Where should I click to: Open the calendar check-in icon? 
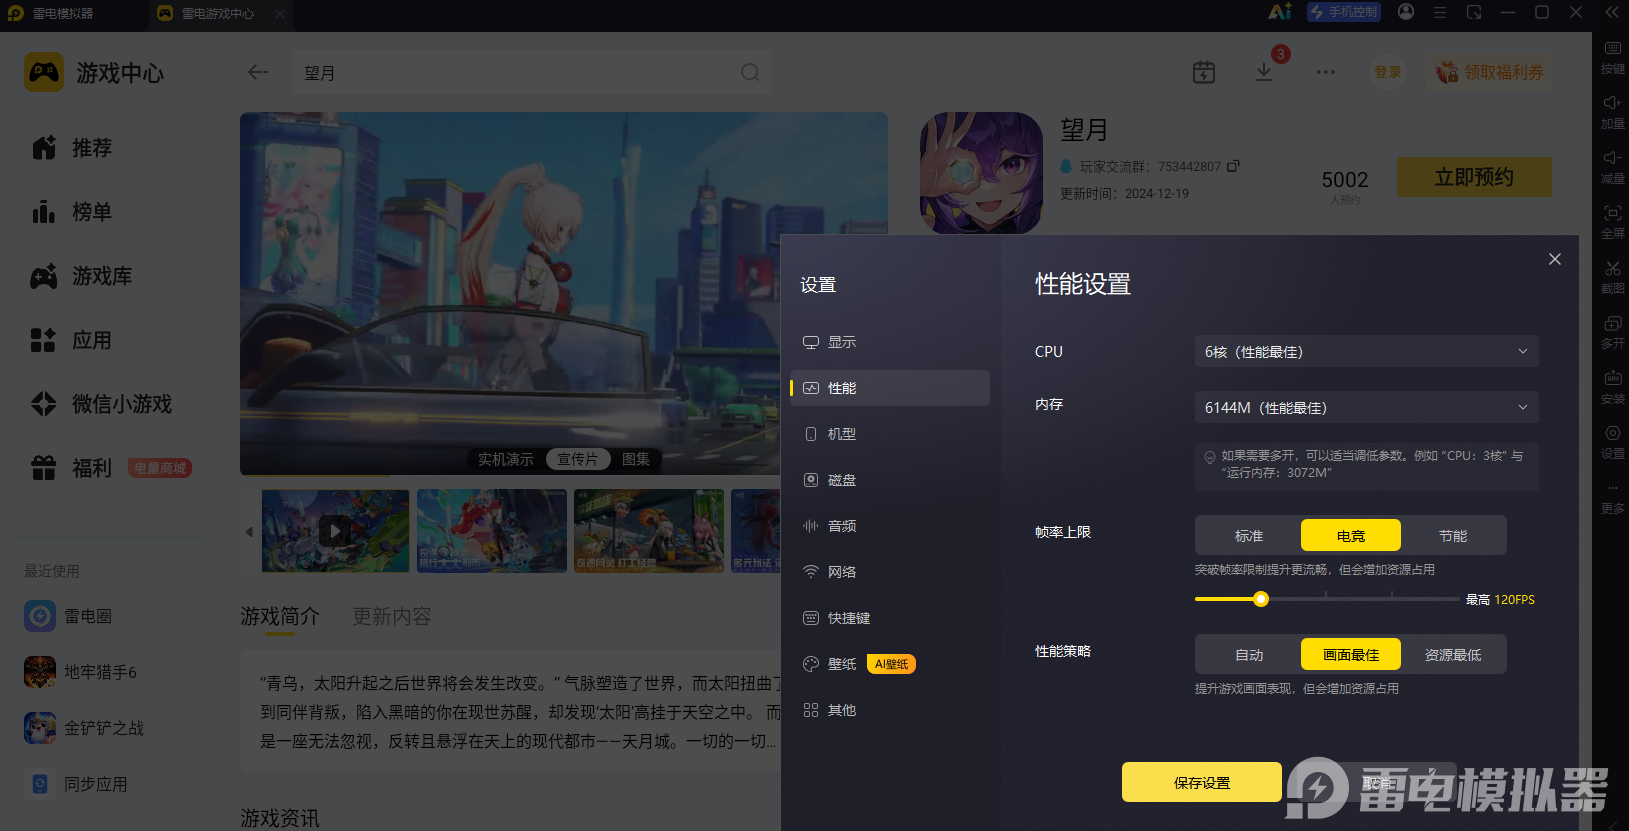click(x=1204, y=72)
